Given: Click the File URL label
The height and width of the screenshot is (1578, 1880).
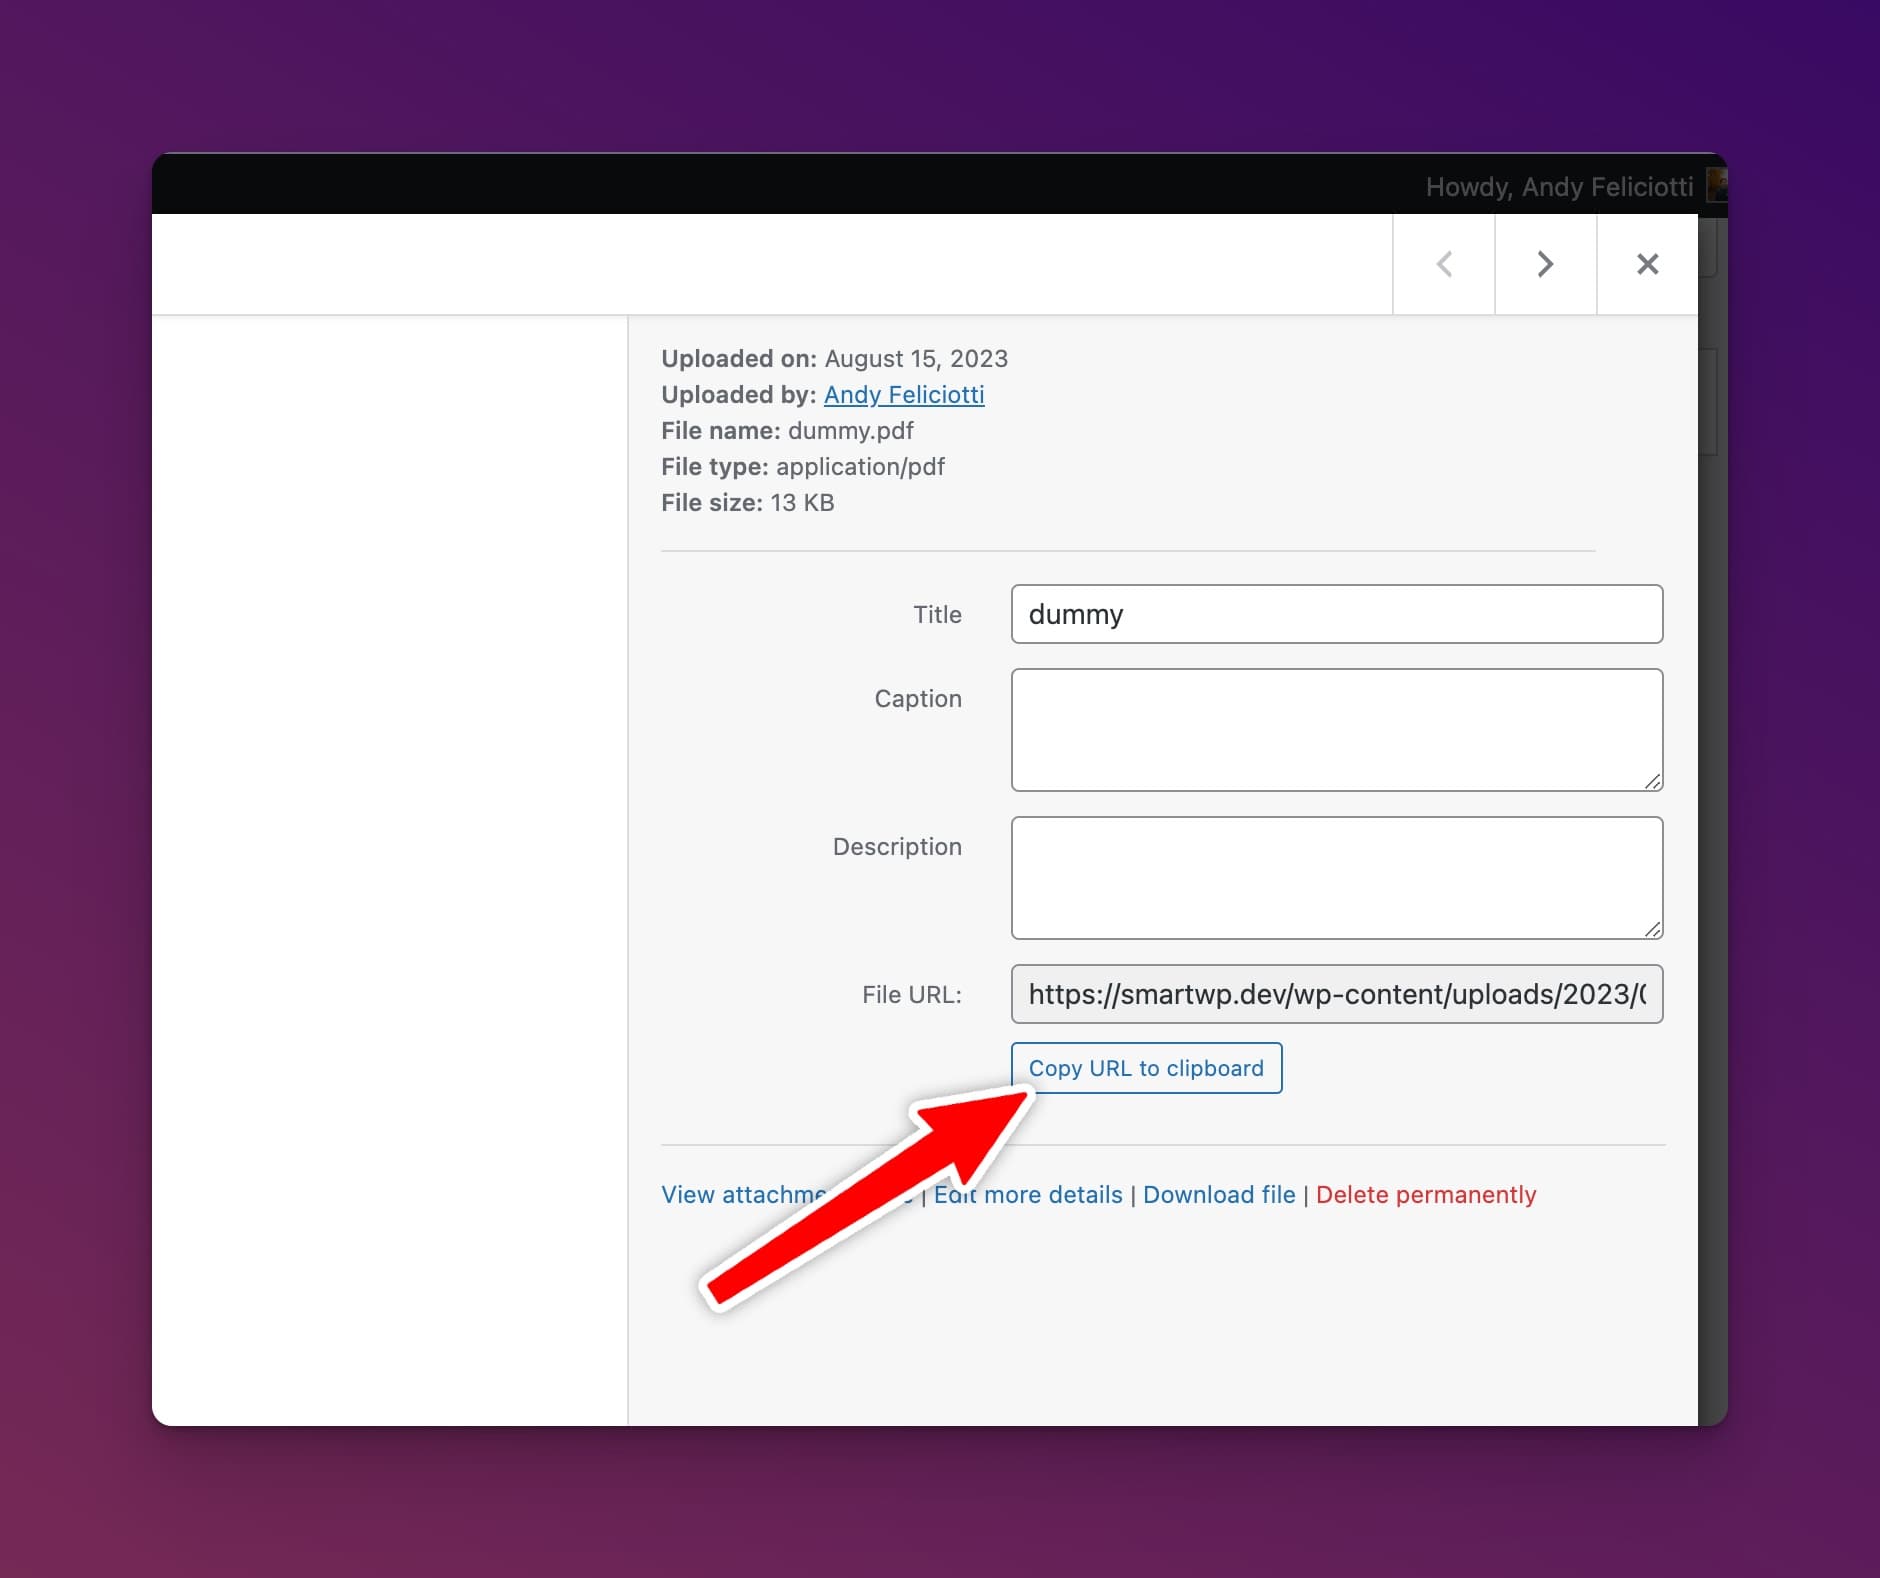Looking at the screenshot, I should [912, 994].
